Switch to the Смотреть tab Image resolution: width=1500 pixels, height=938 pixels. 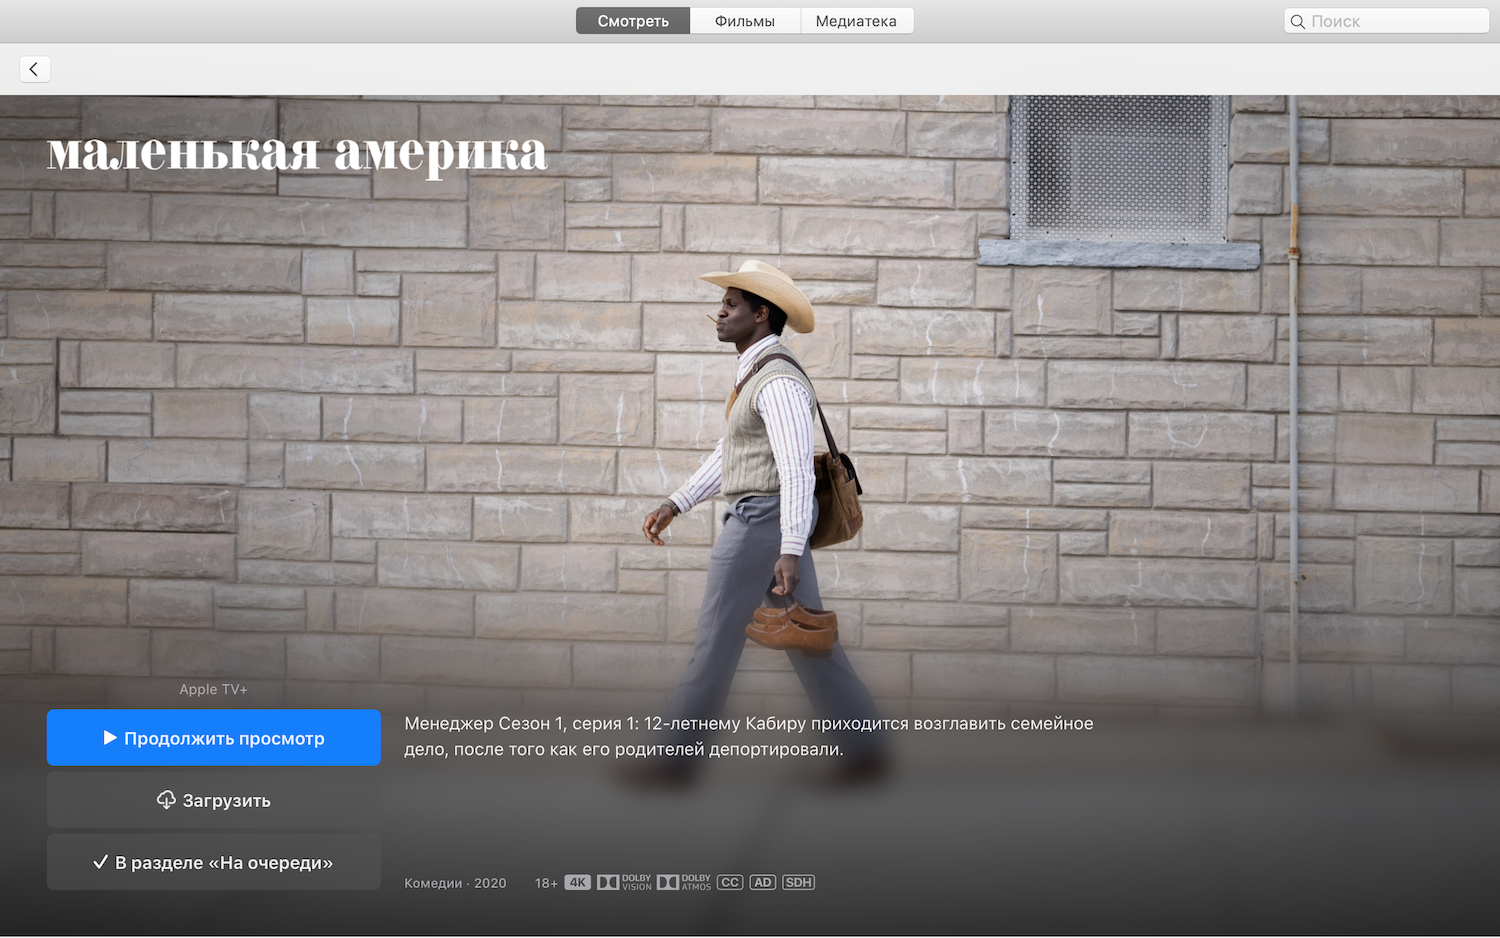coord(633,21)
